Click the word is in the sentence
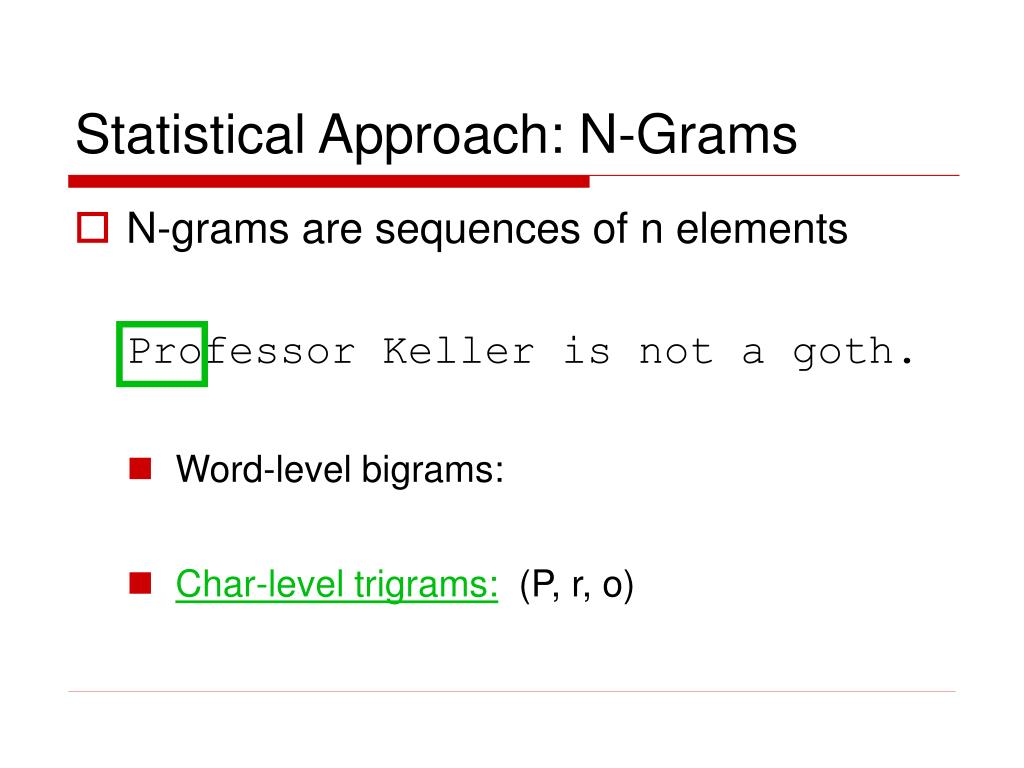This screenshot has height=768, width=1024. pos(586,351)
